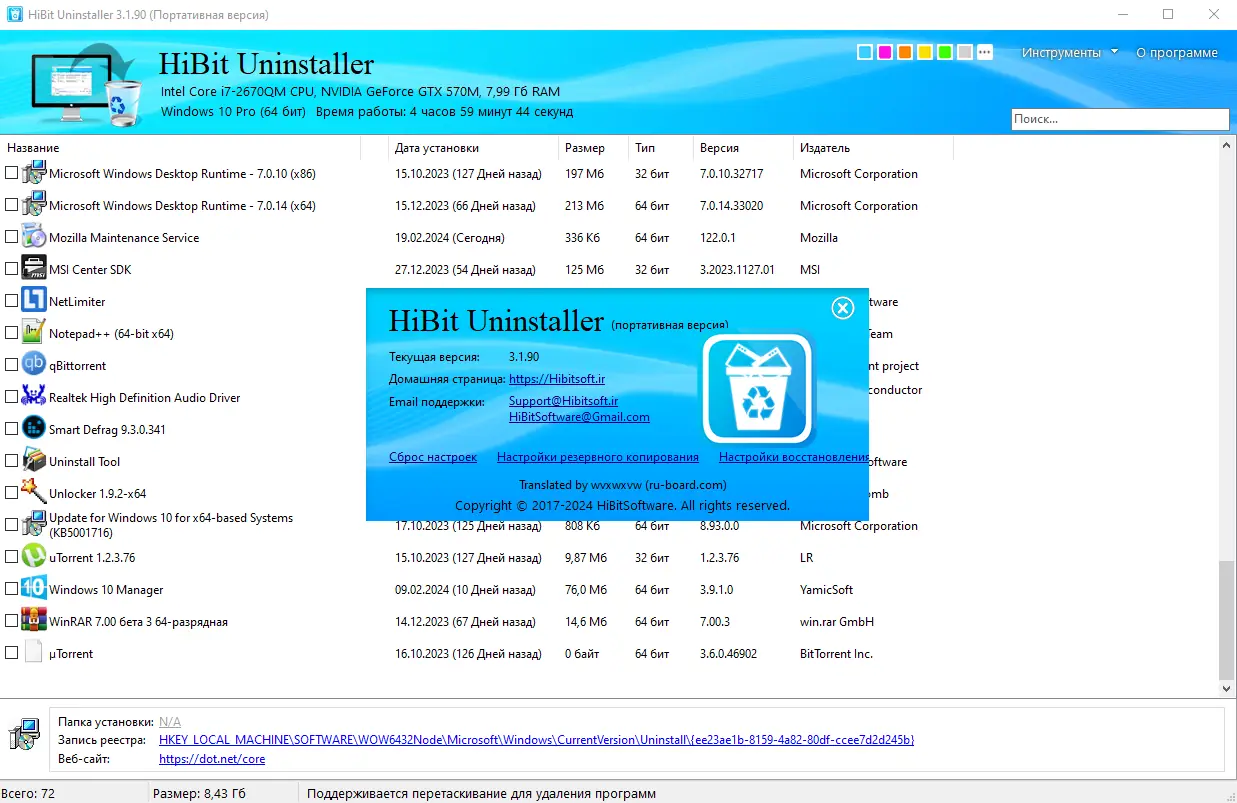Select the orange theme color swatch
Image resolution: width=1237 pixels, height=803 pixels.
coord(905,52)
